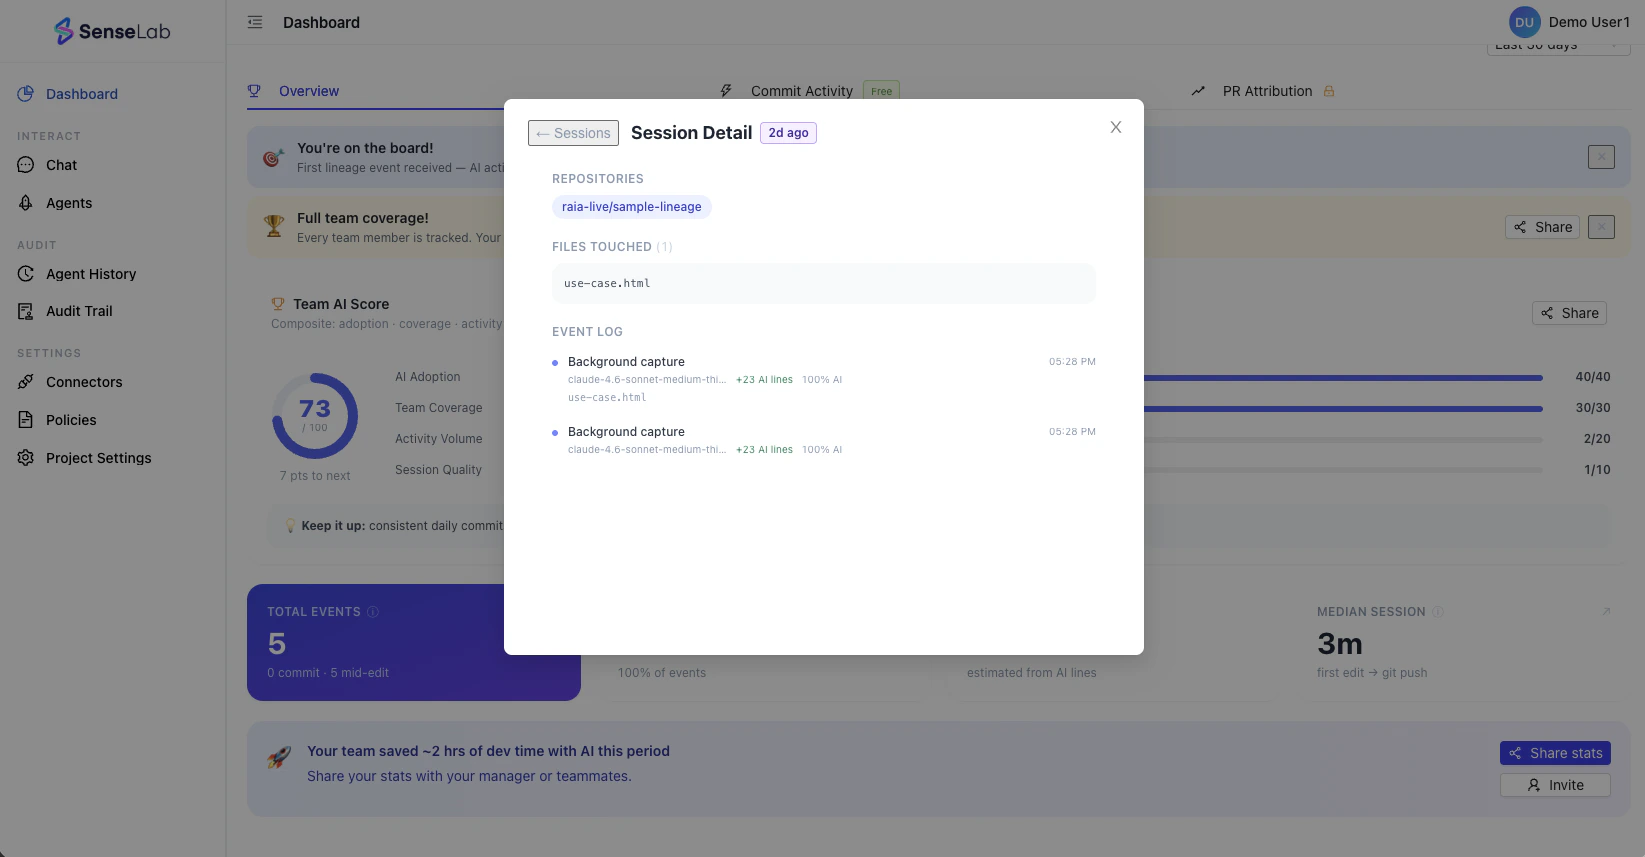Click the Team AI Score 73 gauge

point(315,416)
